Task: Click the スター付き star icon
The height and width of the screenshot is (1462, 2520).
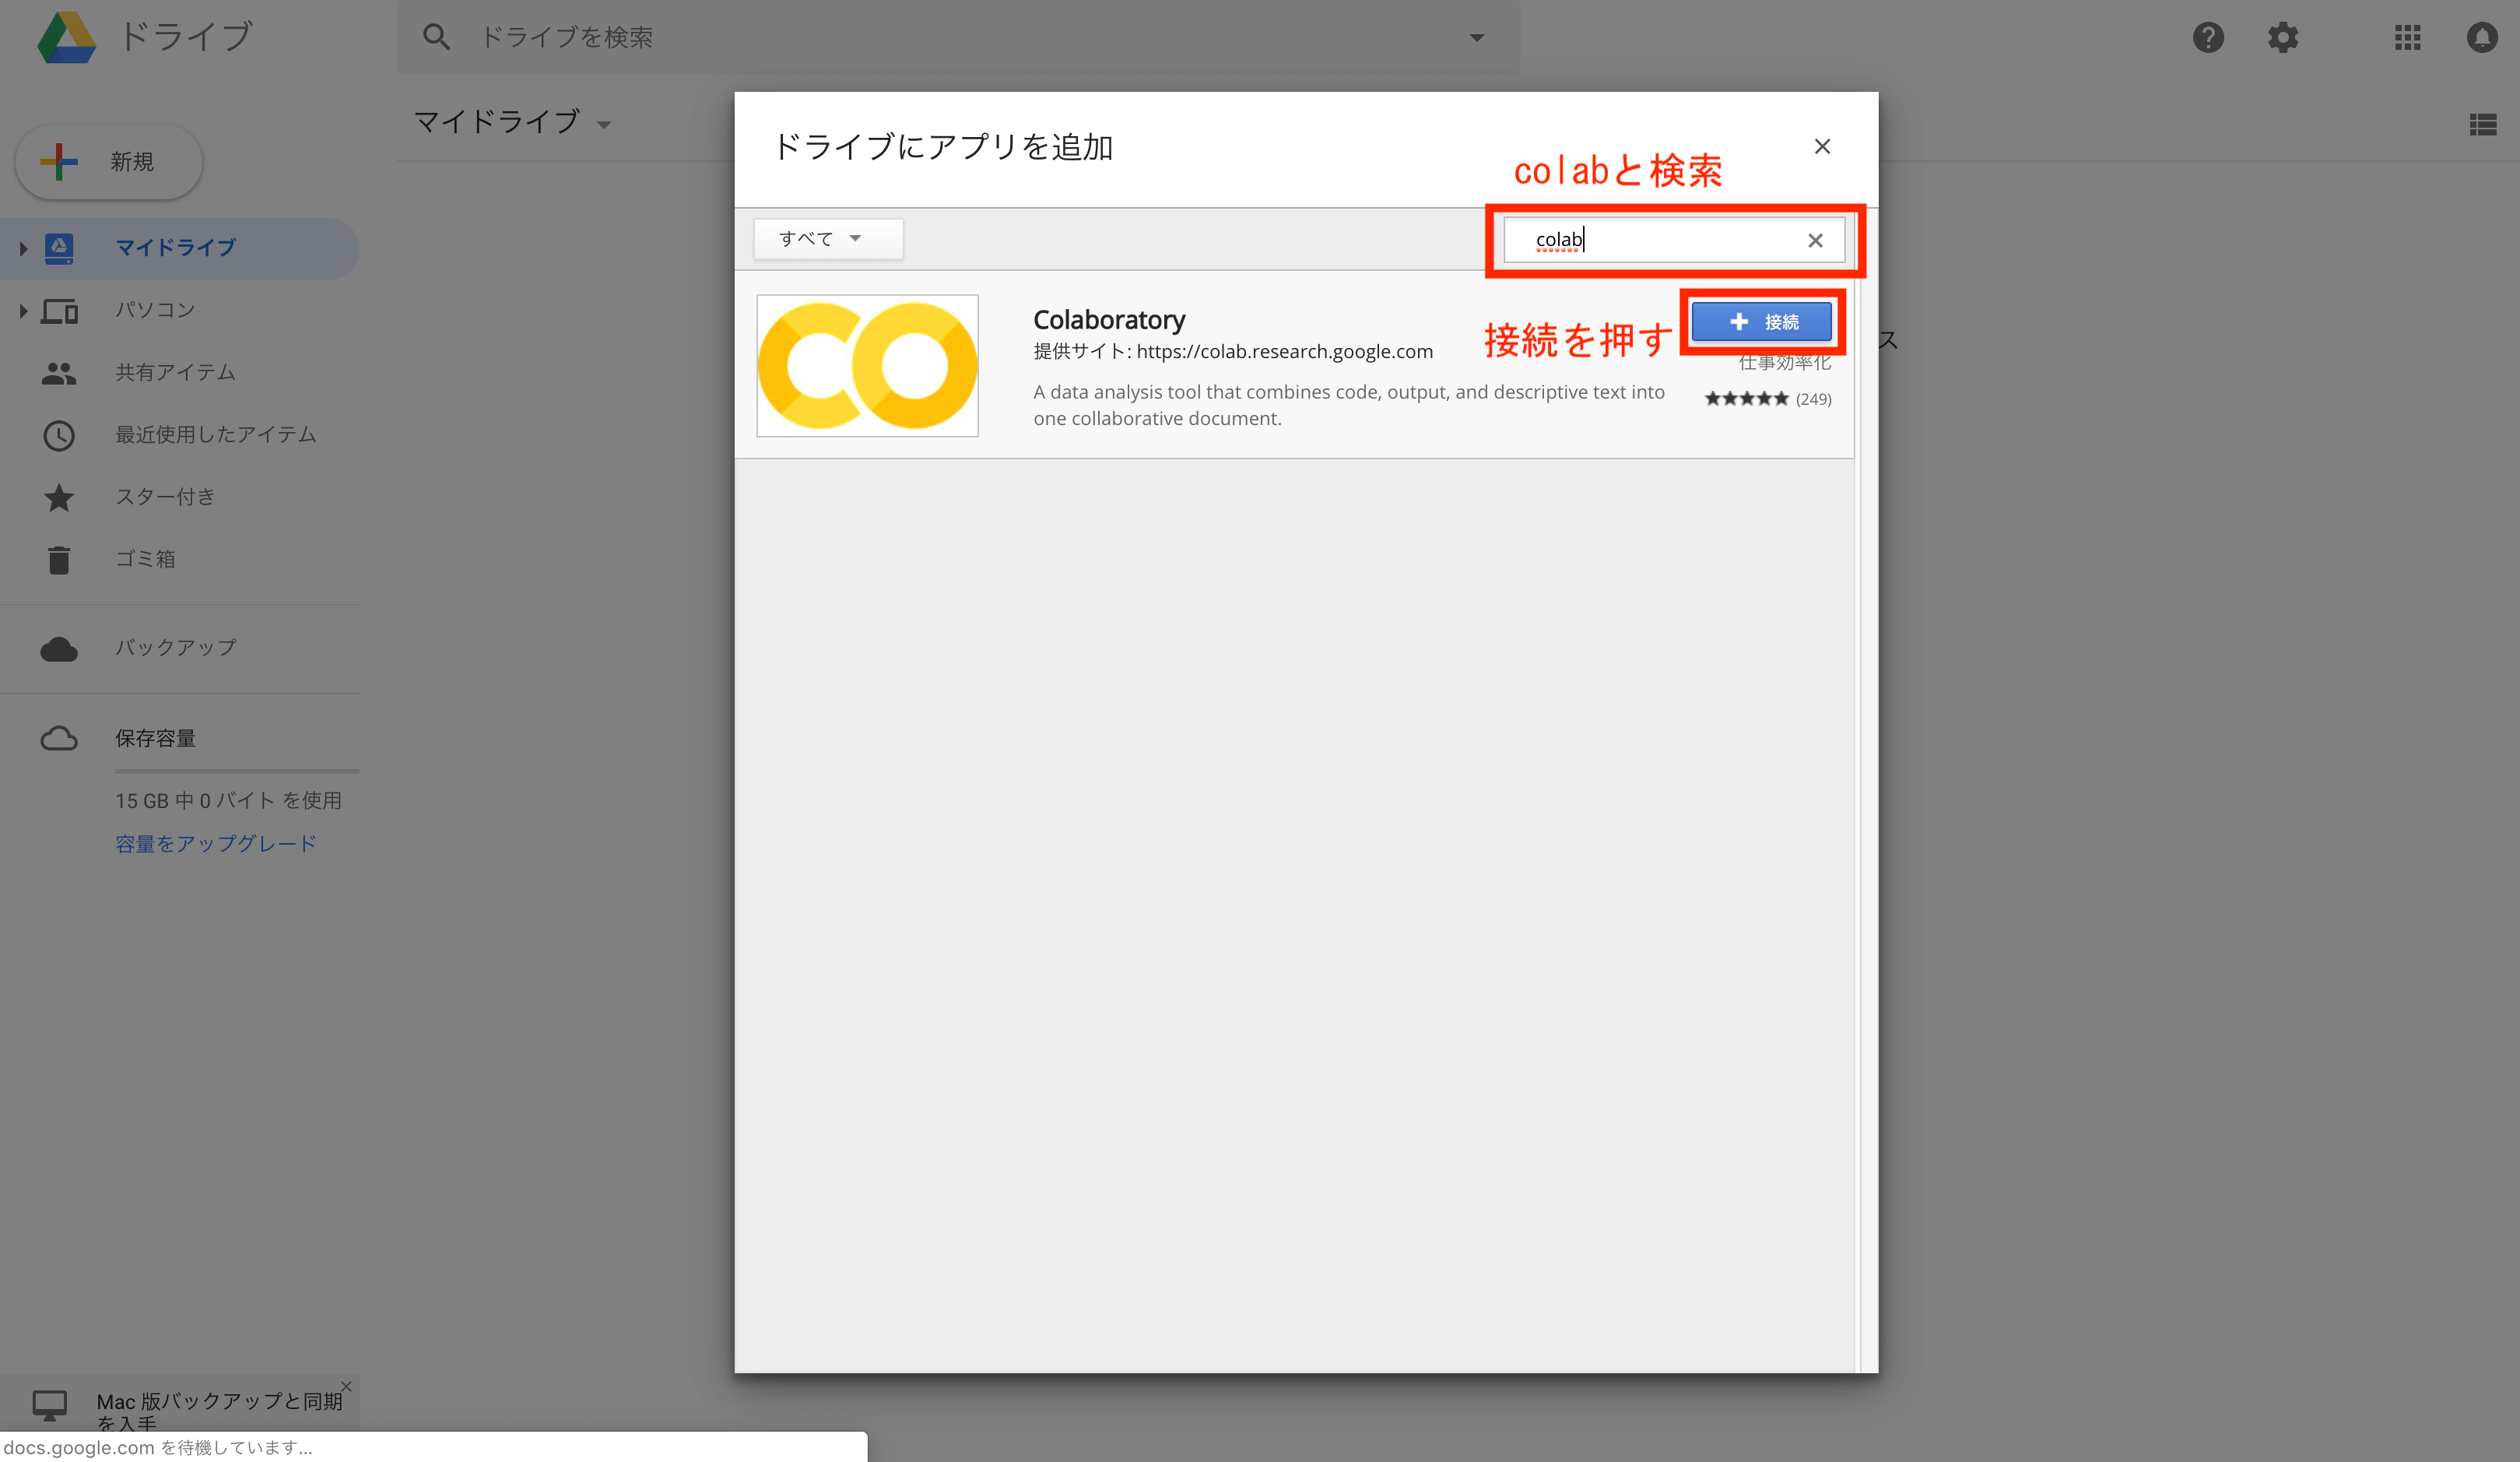Action: tap(59, 497)
